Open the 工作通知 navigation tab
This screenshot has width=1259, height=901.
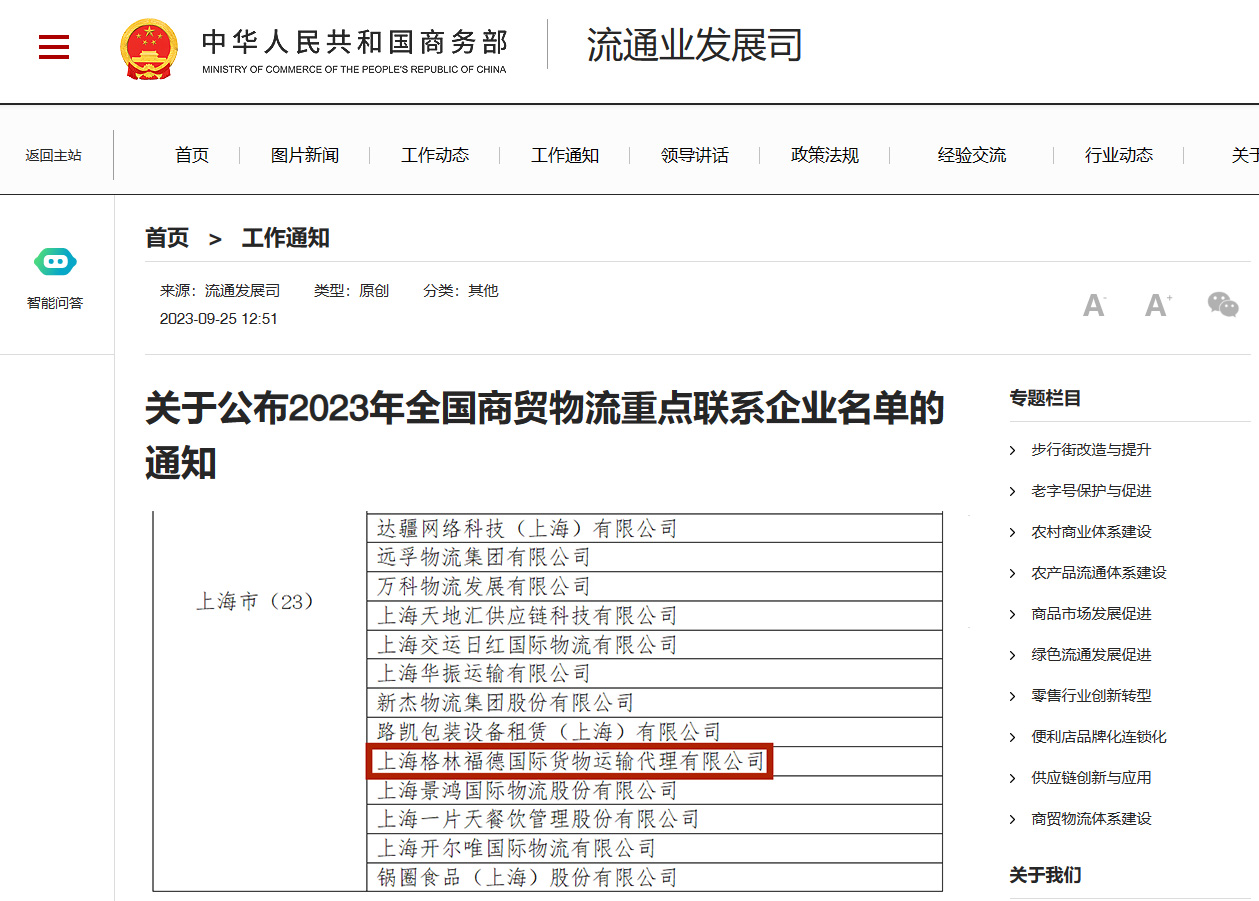565,155
